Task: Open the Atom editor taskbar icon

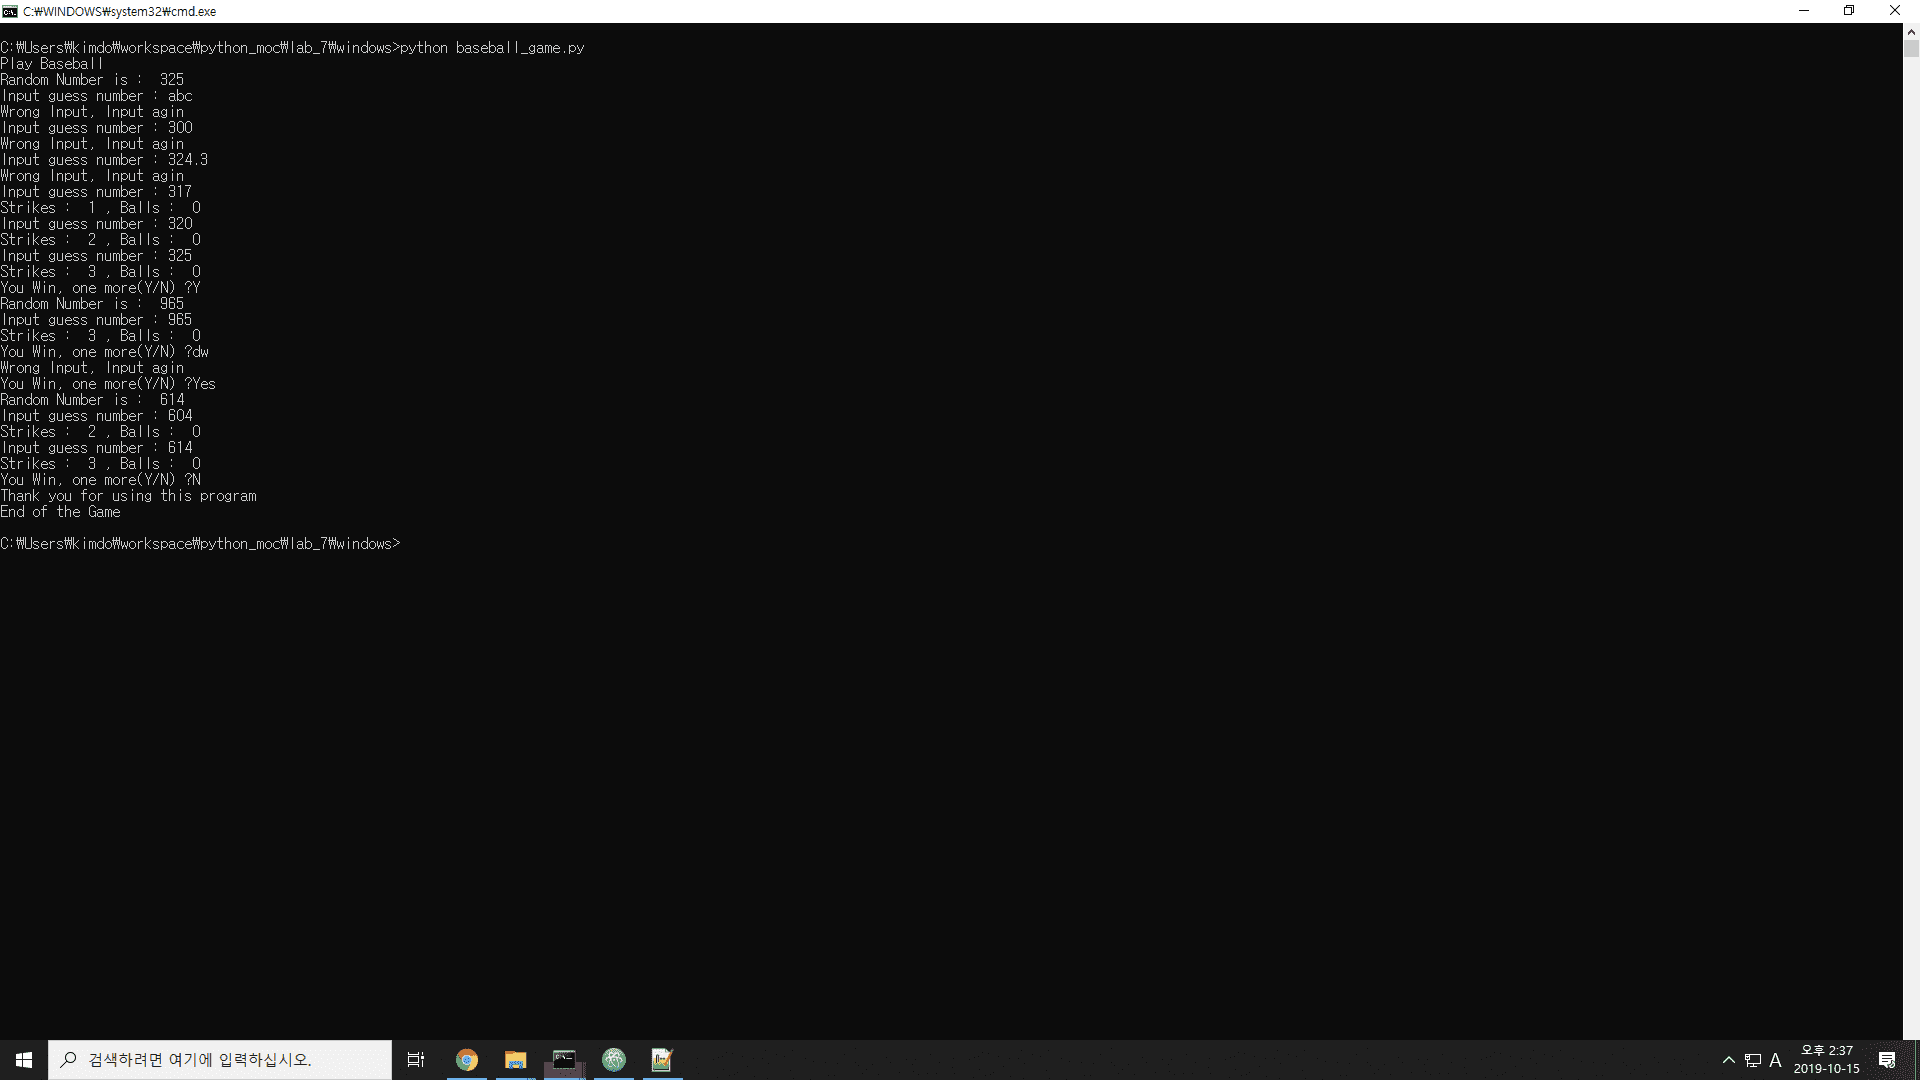Action: [613, 1060]
